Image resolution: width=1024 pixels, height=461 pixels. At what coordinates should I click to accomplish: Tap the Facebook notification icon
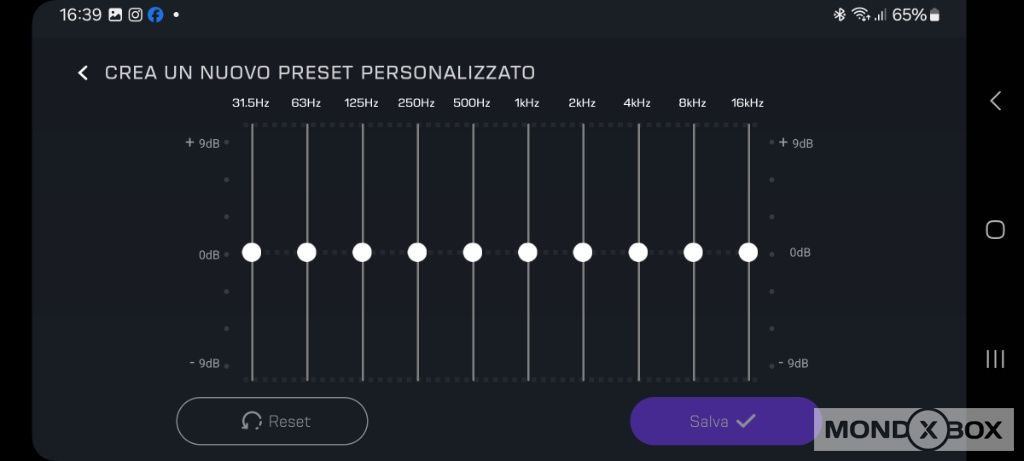(x=155, y=15)
